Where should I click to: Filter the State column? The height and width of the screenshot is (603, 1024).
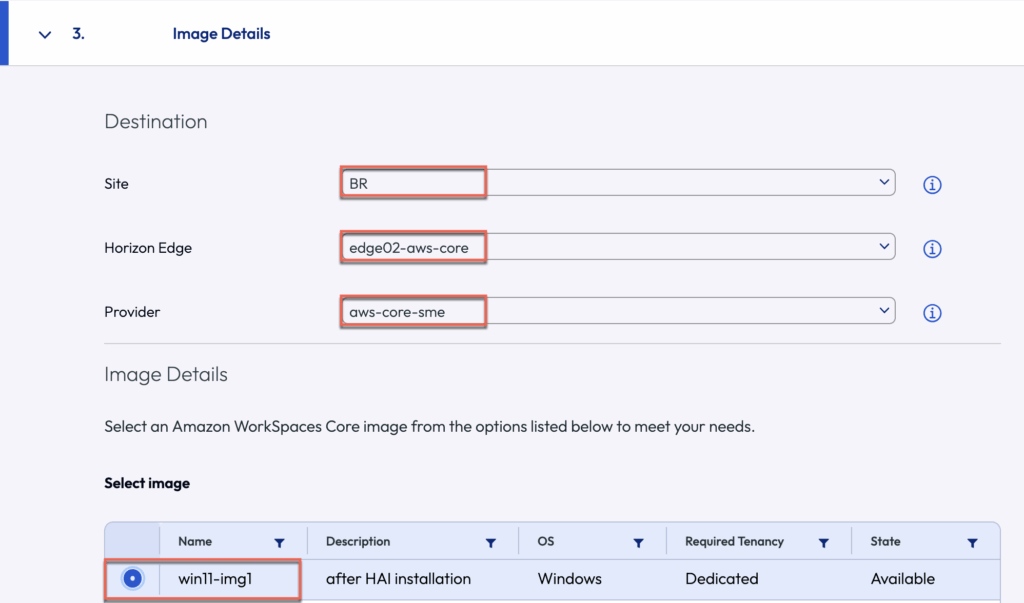pos(972,543)
